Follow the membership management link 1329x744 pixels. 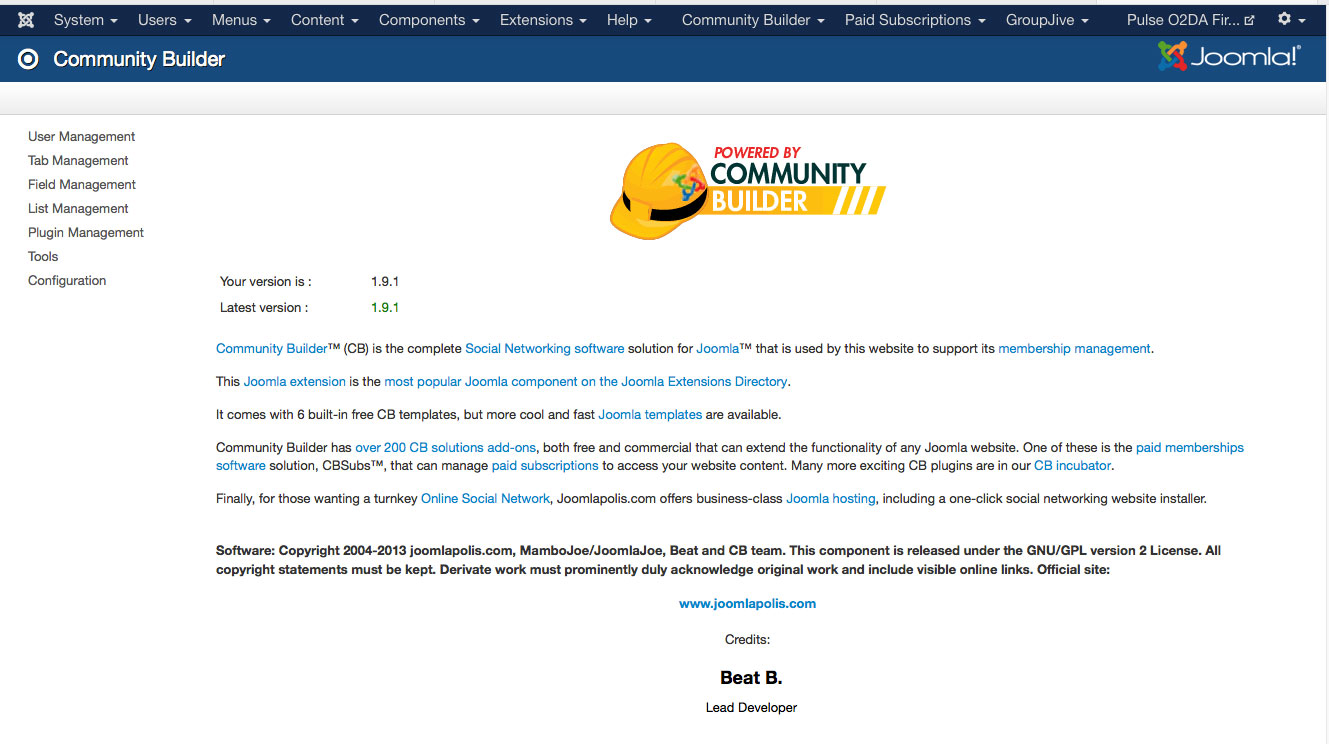[1075, 349]
